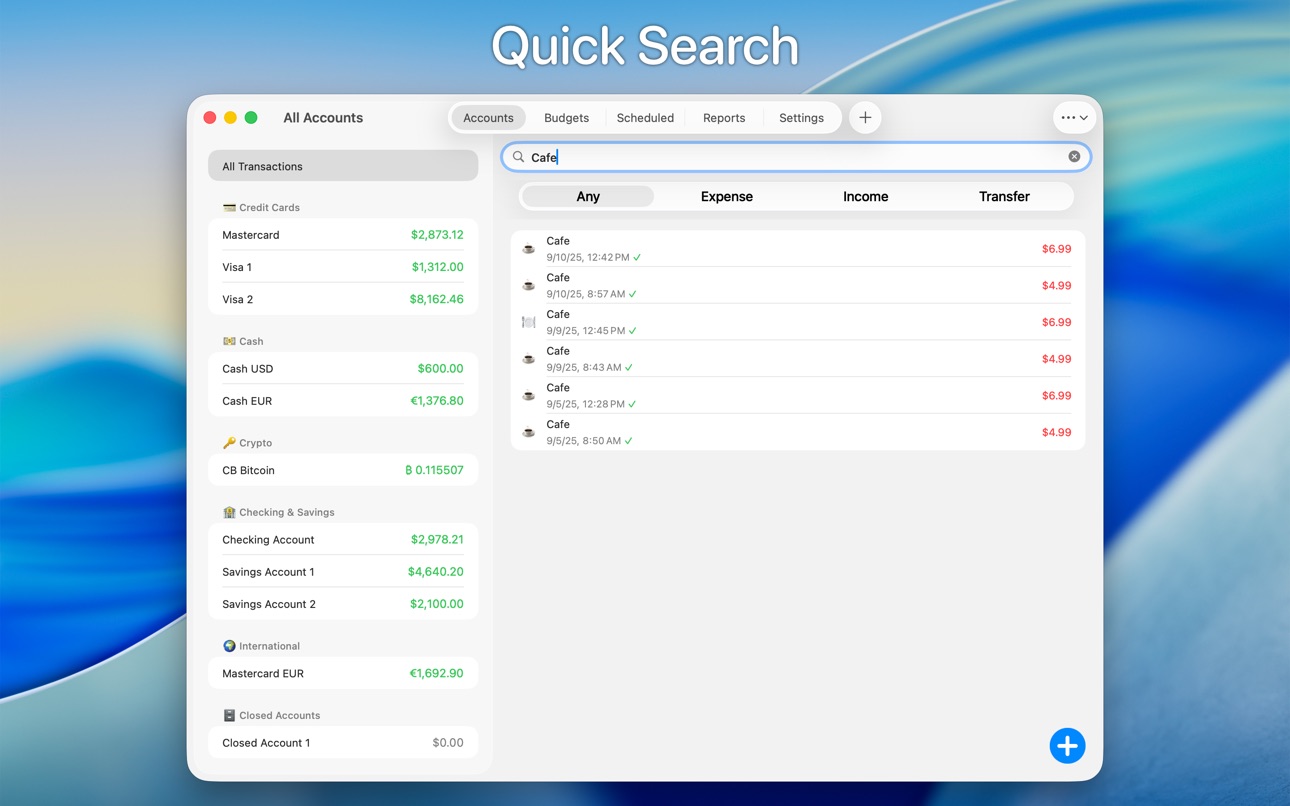This screenshot has height=806, width=1290.
Task: Click the $2,873.12 Mastercard balance
Action: 437,235
